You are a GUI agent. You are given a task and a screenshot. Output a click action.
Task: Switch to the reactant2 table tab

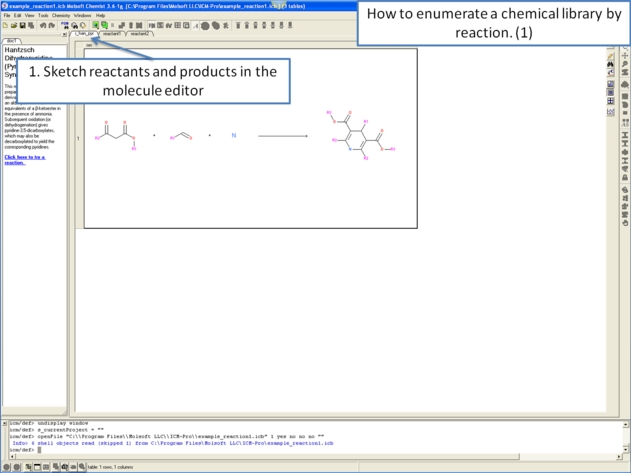(x=140, y=34)
